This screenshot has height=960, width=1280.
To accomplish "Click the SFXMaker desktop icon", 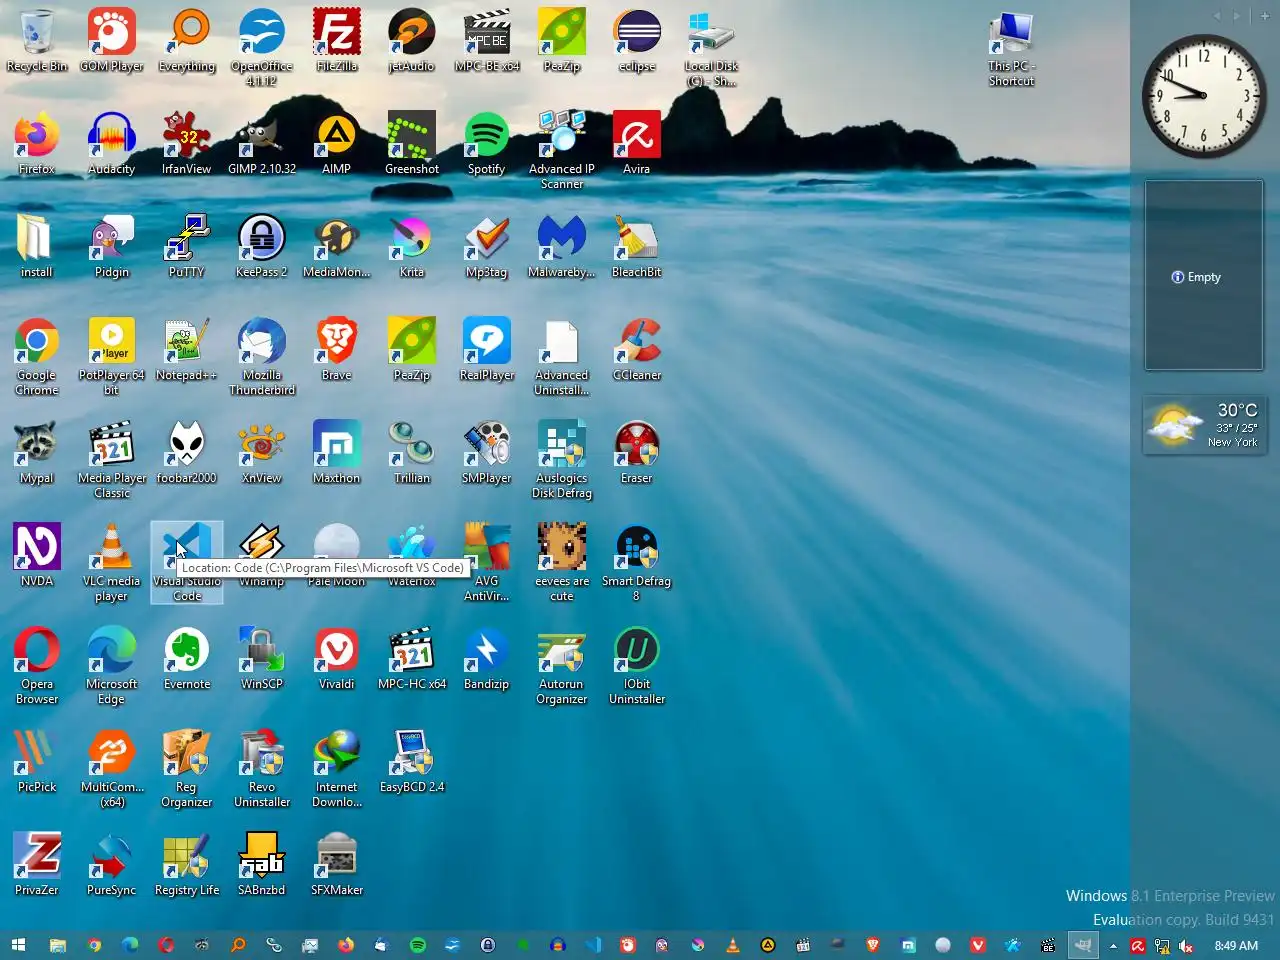I will coord(337,865).
